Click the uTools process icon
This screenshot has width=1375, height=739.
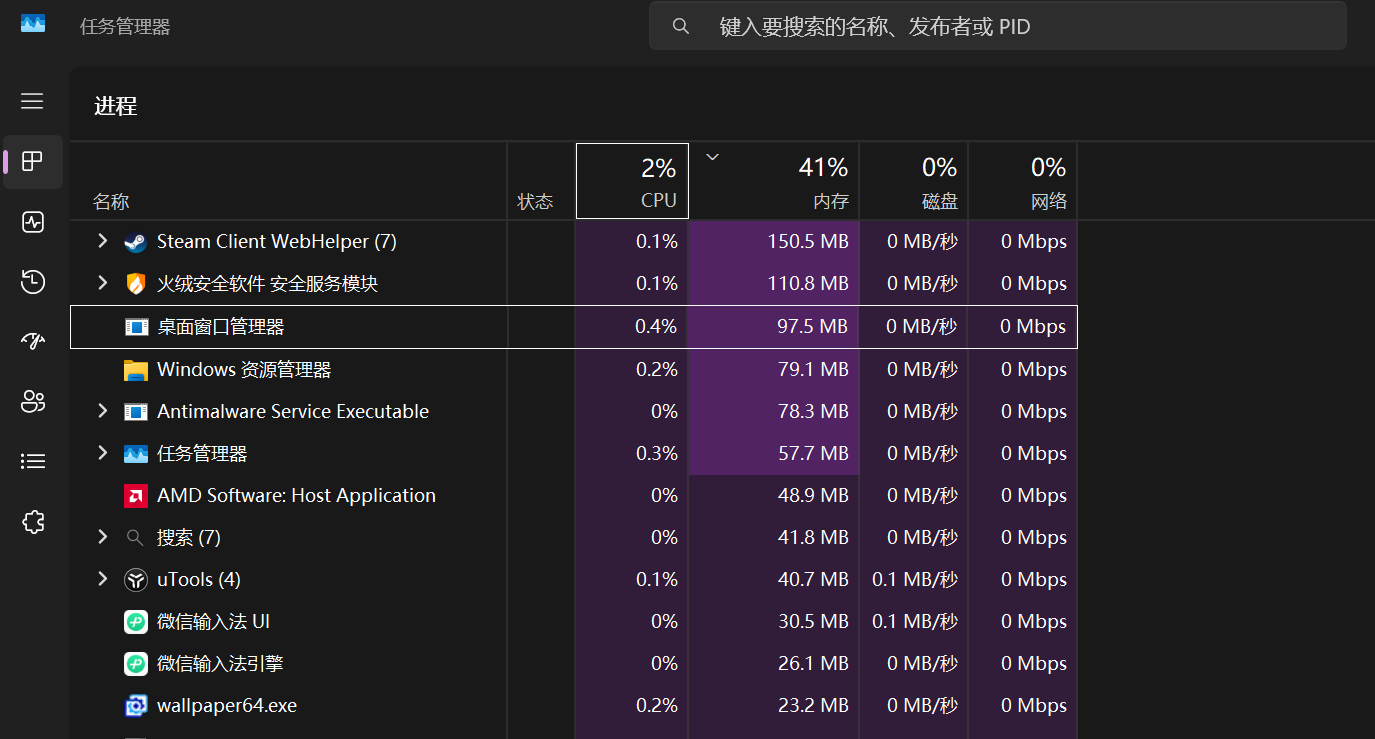point(136,580)
